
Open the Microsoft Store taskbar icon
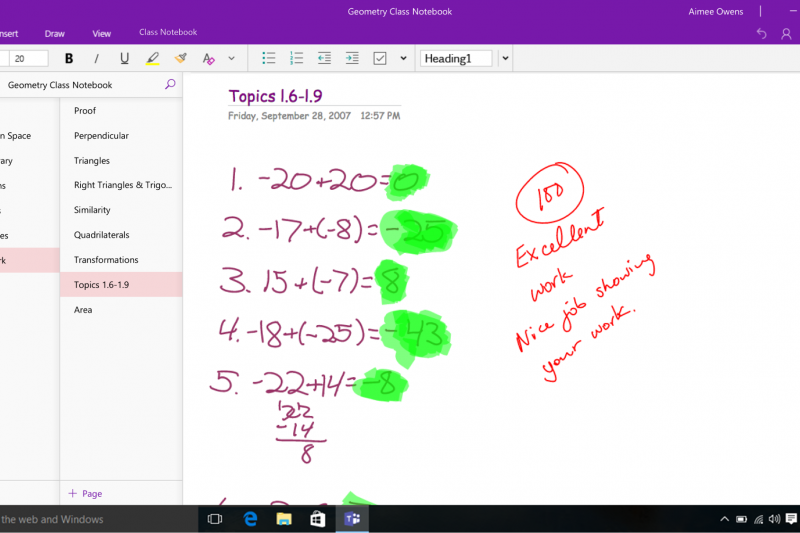pyautogui.click(x=318, y=519)
